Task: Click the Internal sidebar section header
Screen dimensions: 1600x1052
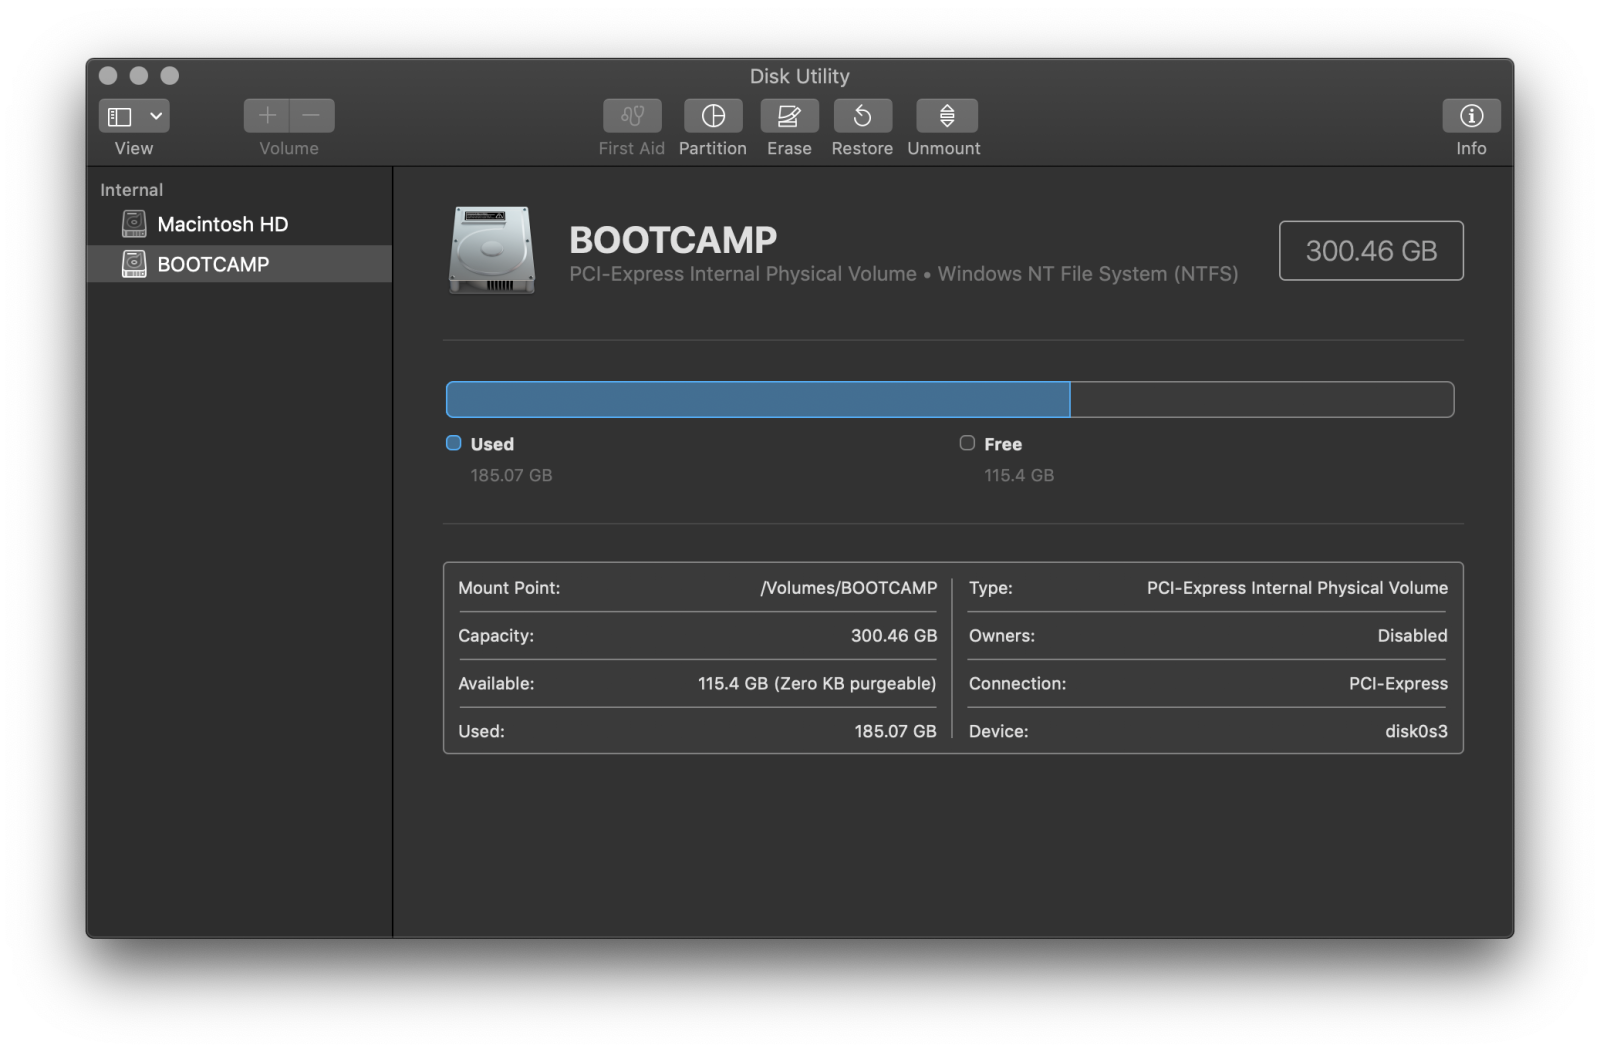Action: [131, 190]
